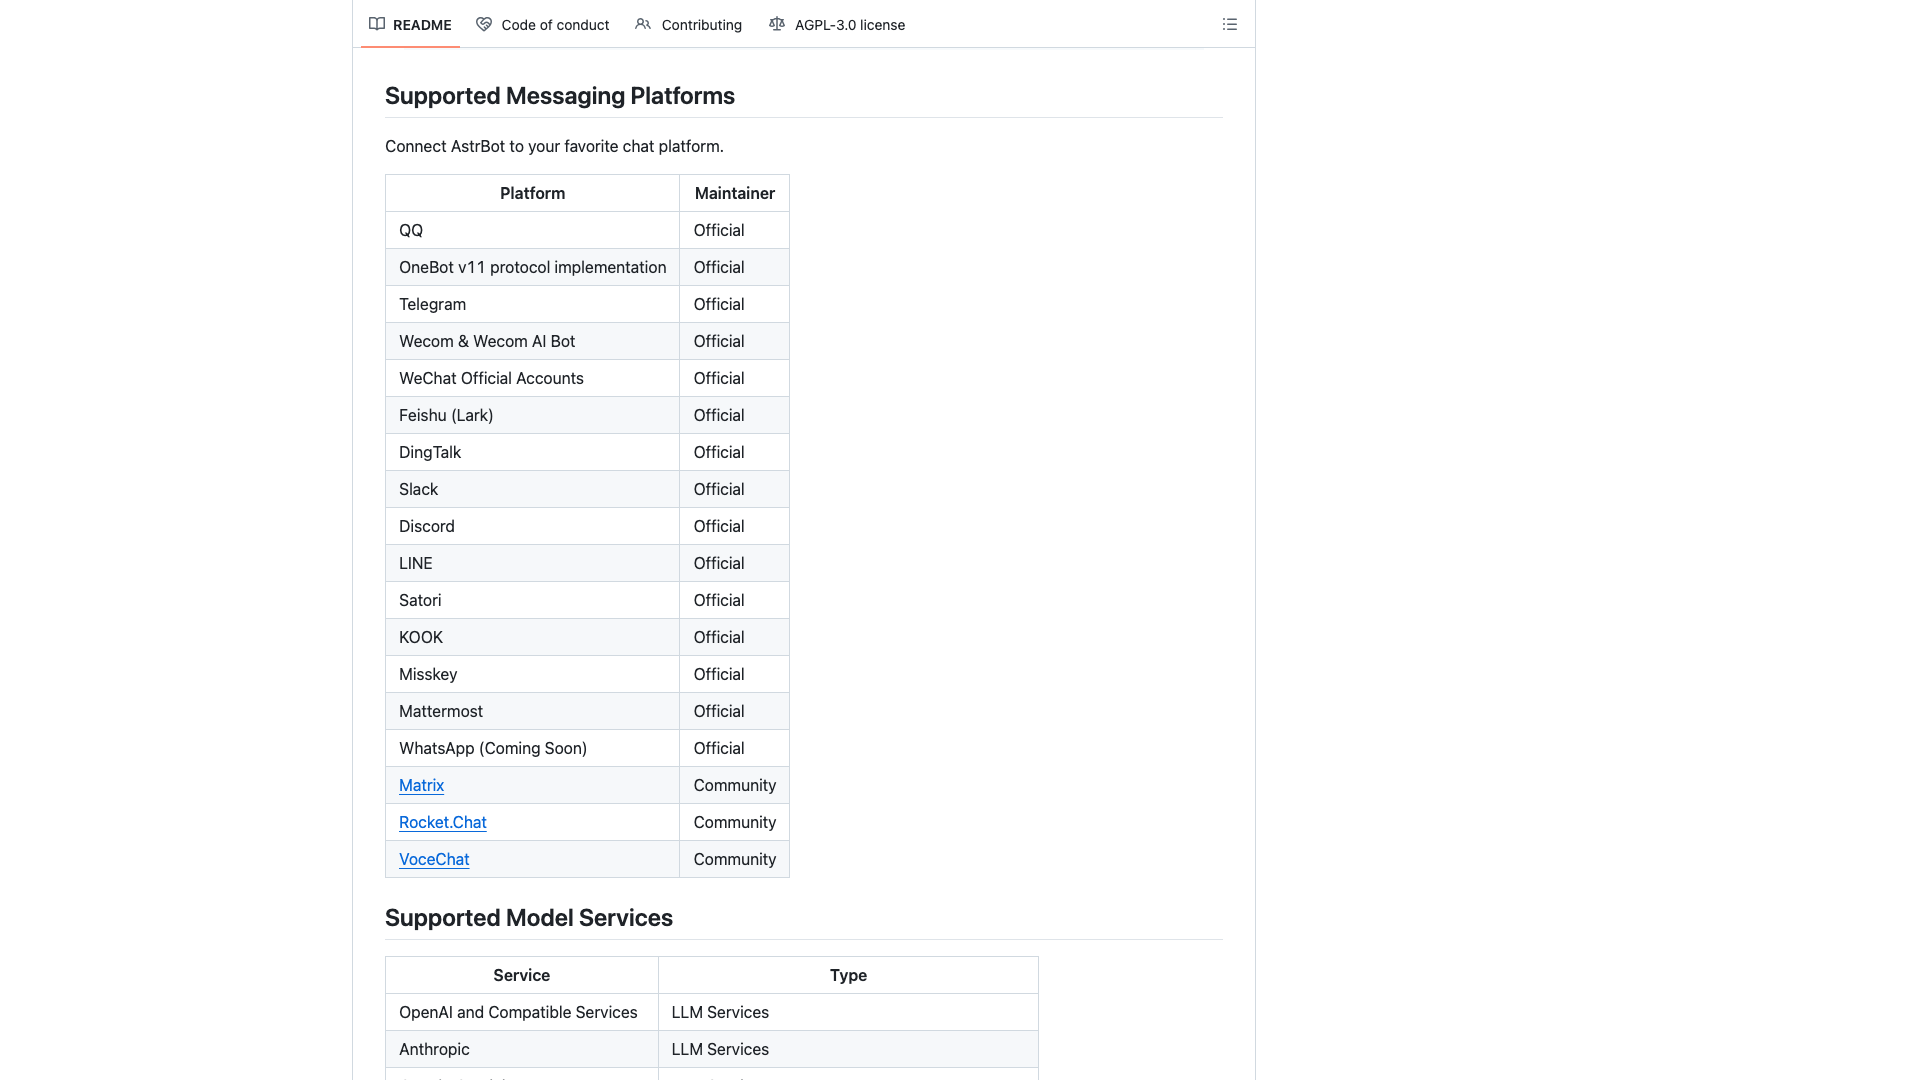
Task: Click the WeChat Official Accounts cell
Action: (x=532, y=378)
